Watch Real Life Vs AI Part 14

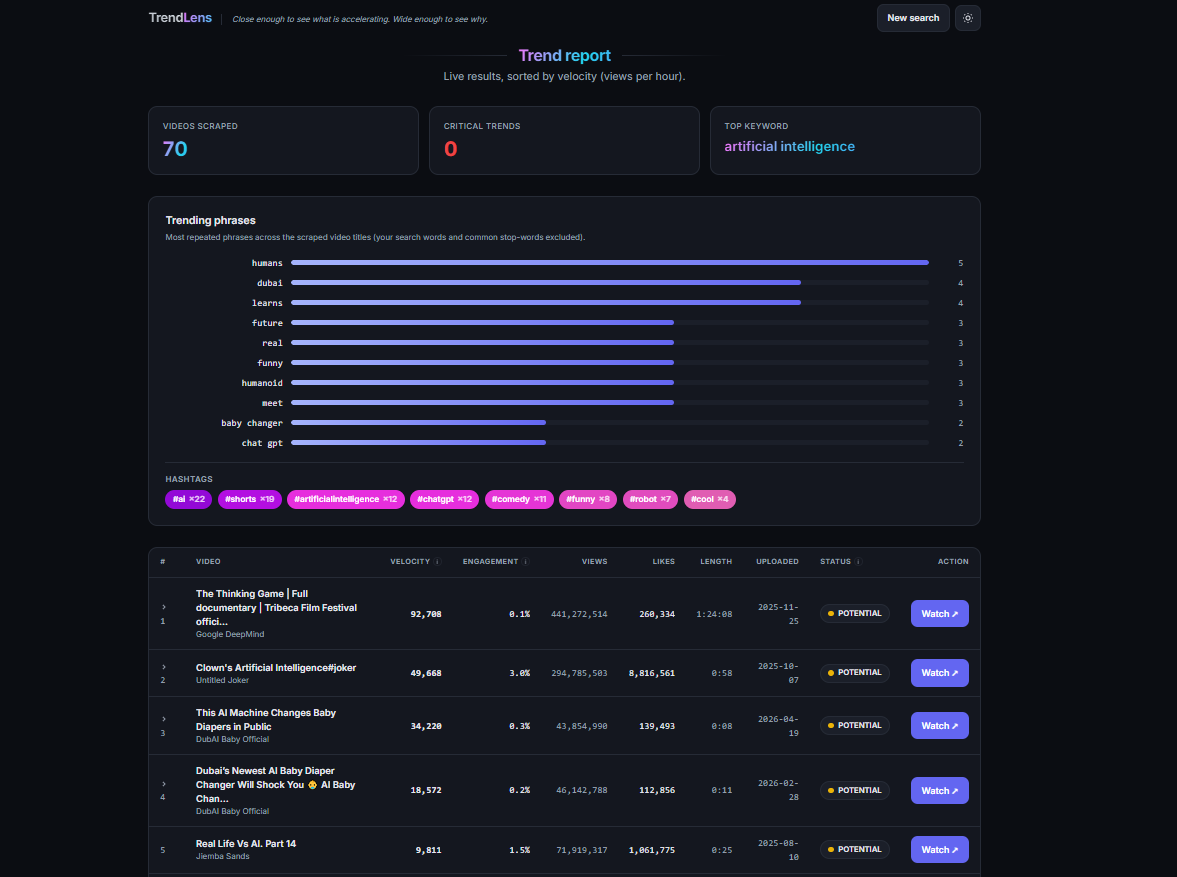[x=939, y=849]
